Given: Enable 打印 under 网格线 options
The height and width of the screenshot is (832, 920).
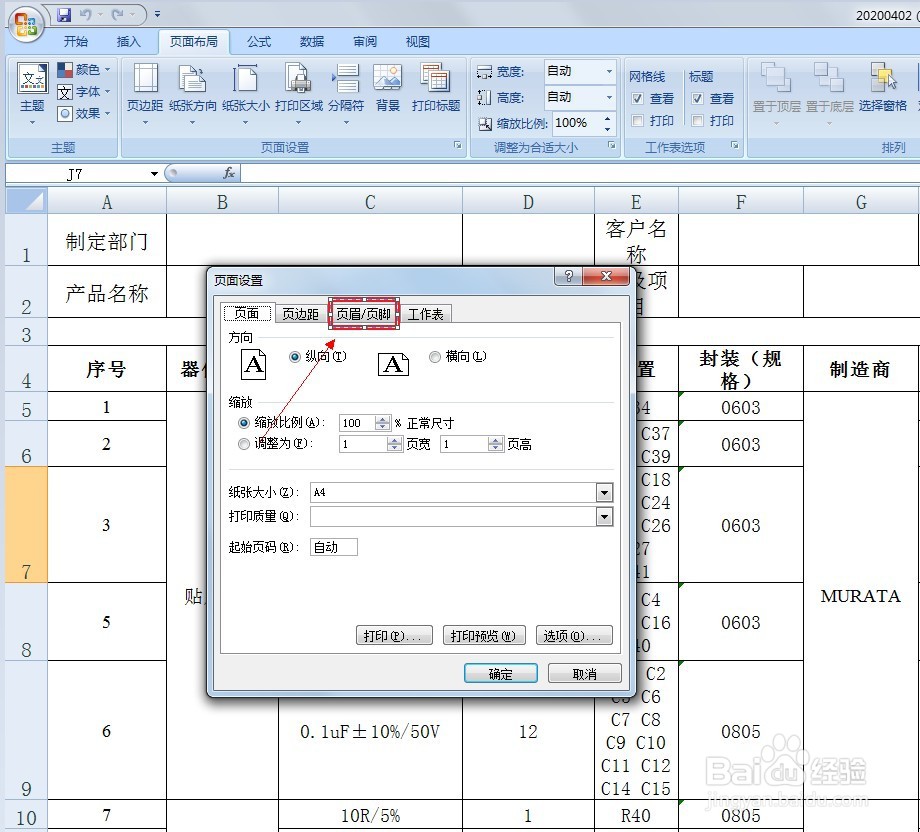Looking at the screenshot, I should [639, 121].
